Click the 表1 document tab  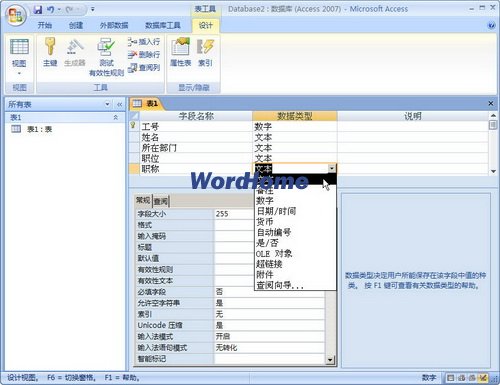point(146,104)
